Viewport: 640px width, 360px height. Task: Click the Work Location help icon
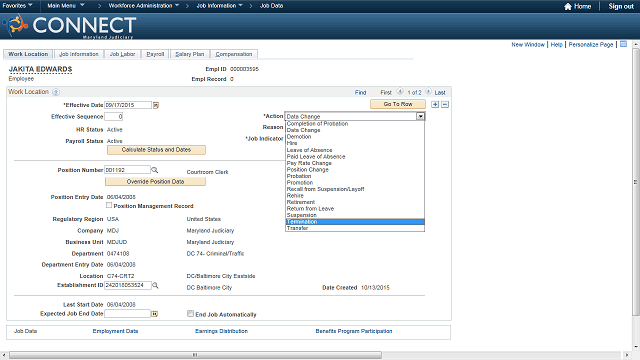56,92
